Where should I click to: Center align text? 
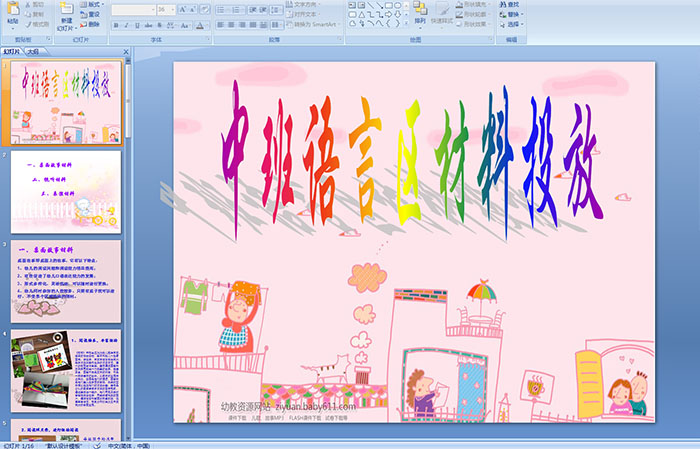[x=231, y=25]
